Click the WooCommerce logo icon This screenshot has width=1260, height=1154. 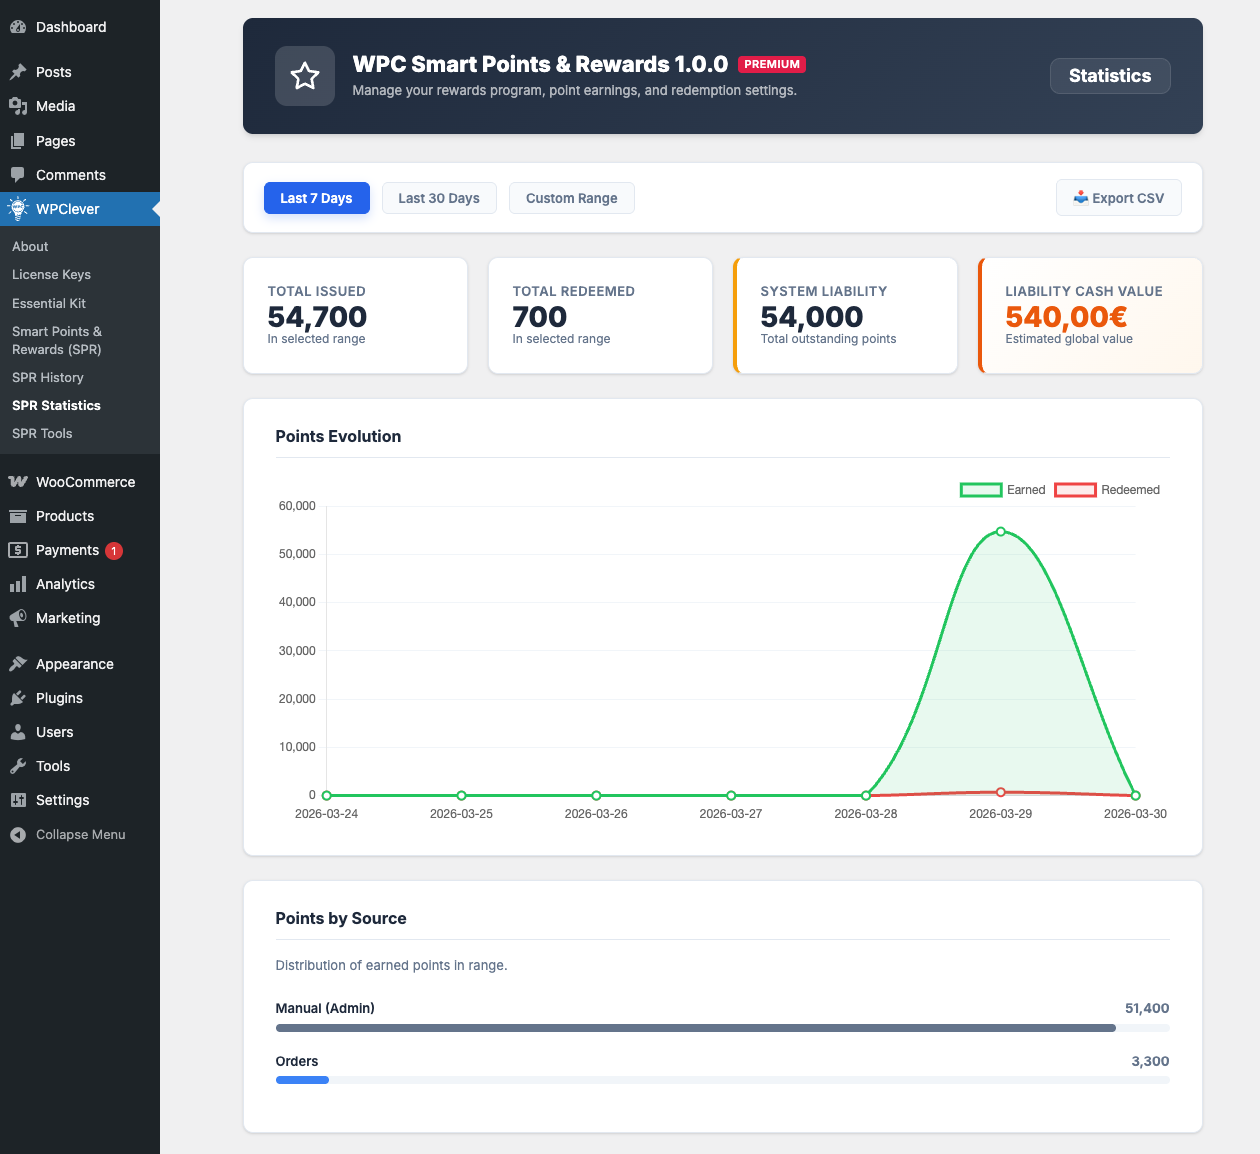point(18,482)
